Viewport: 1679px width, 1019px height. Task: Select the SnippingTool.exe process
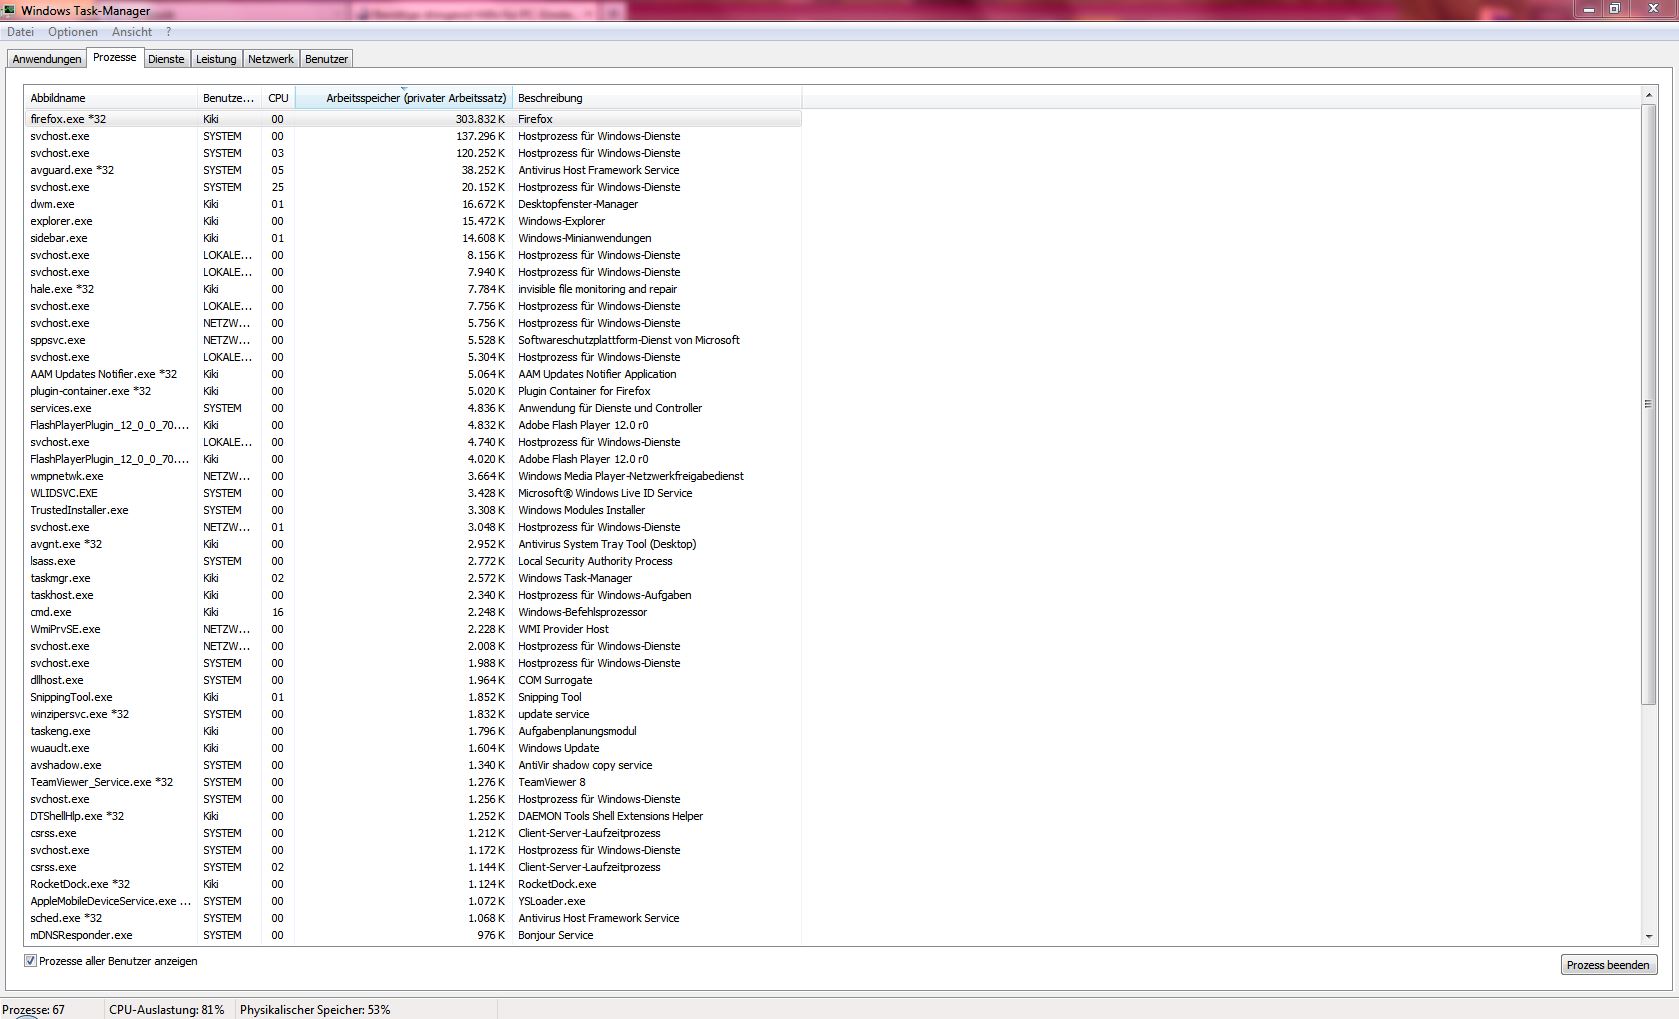pyautogui.click(x=412, y=697)
